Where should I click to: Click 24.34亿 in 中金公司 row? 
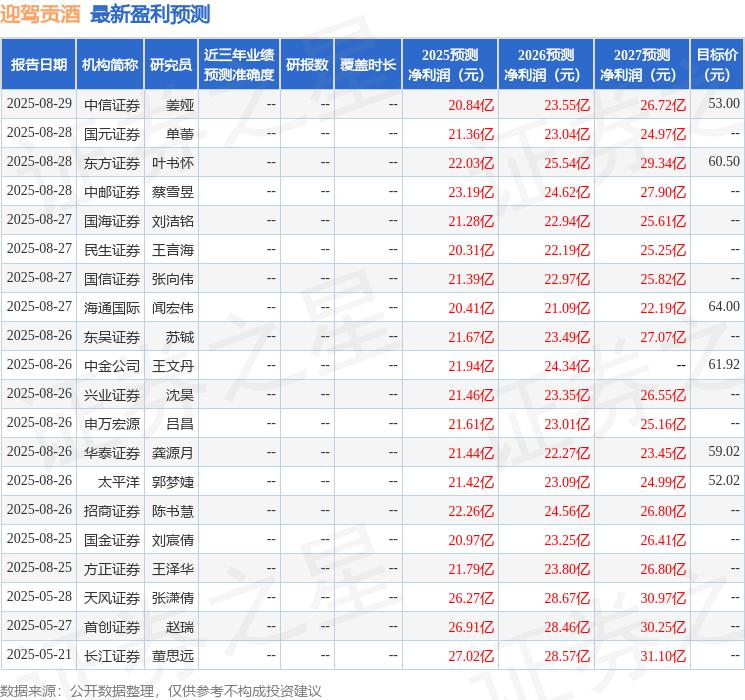(567, 366)
